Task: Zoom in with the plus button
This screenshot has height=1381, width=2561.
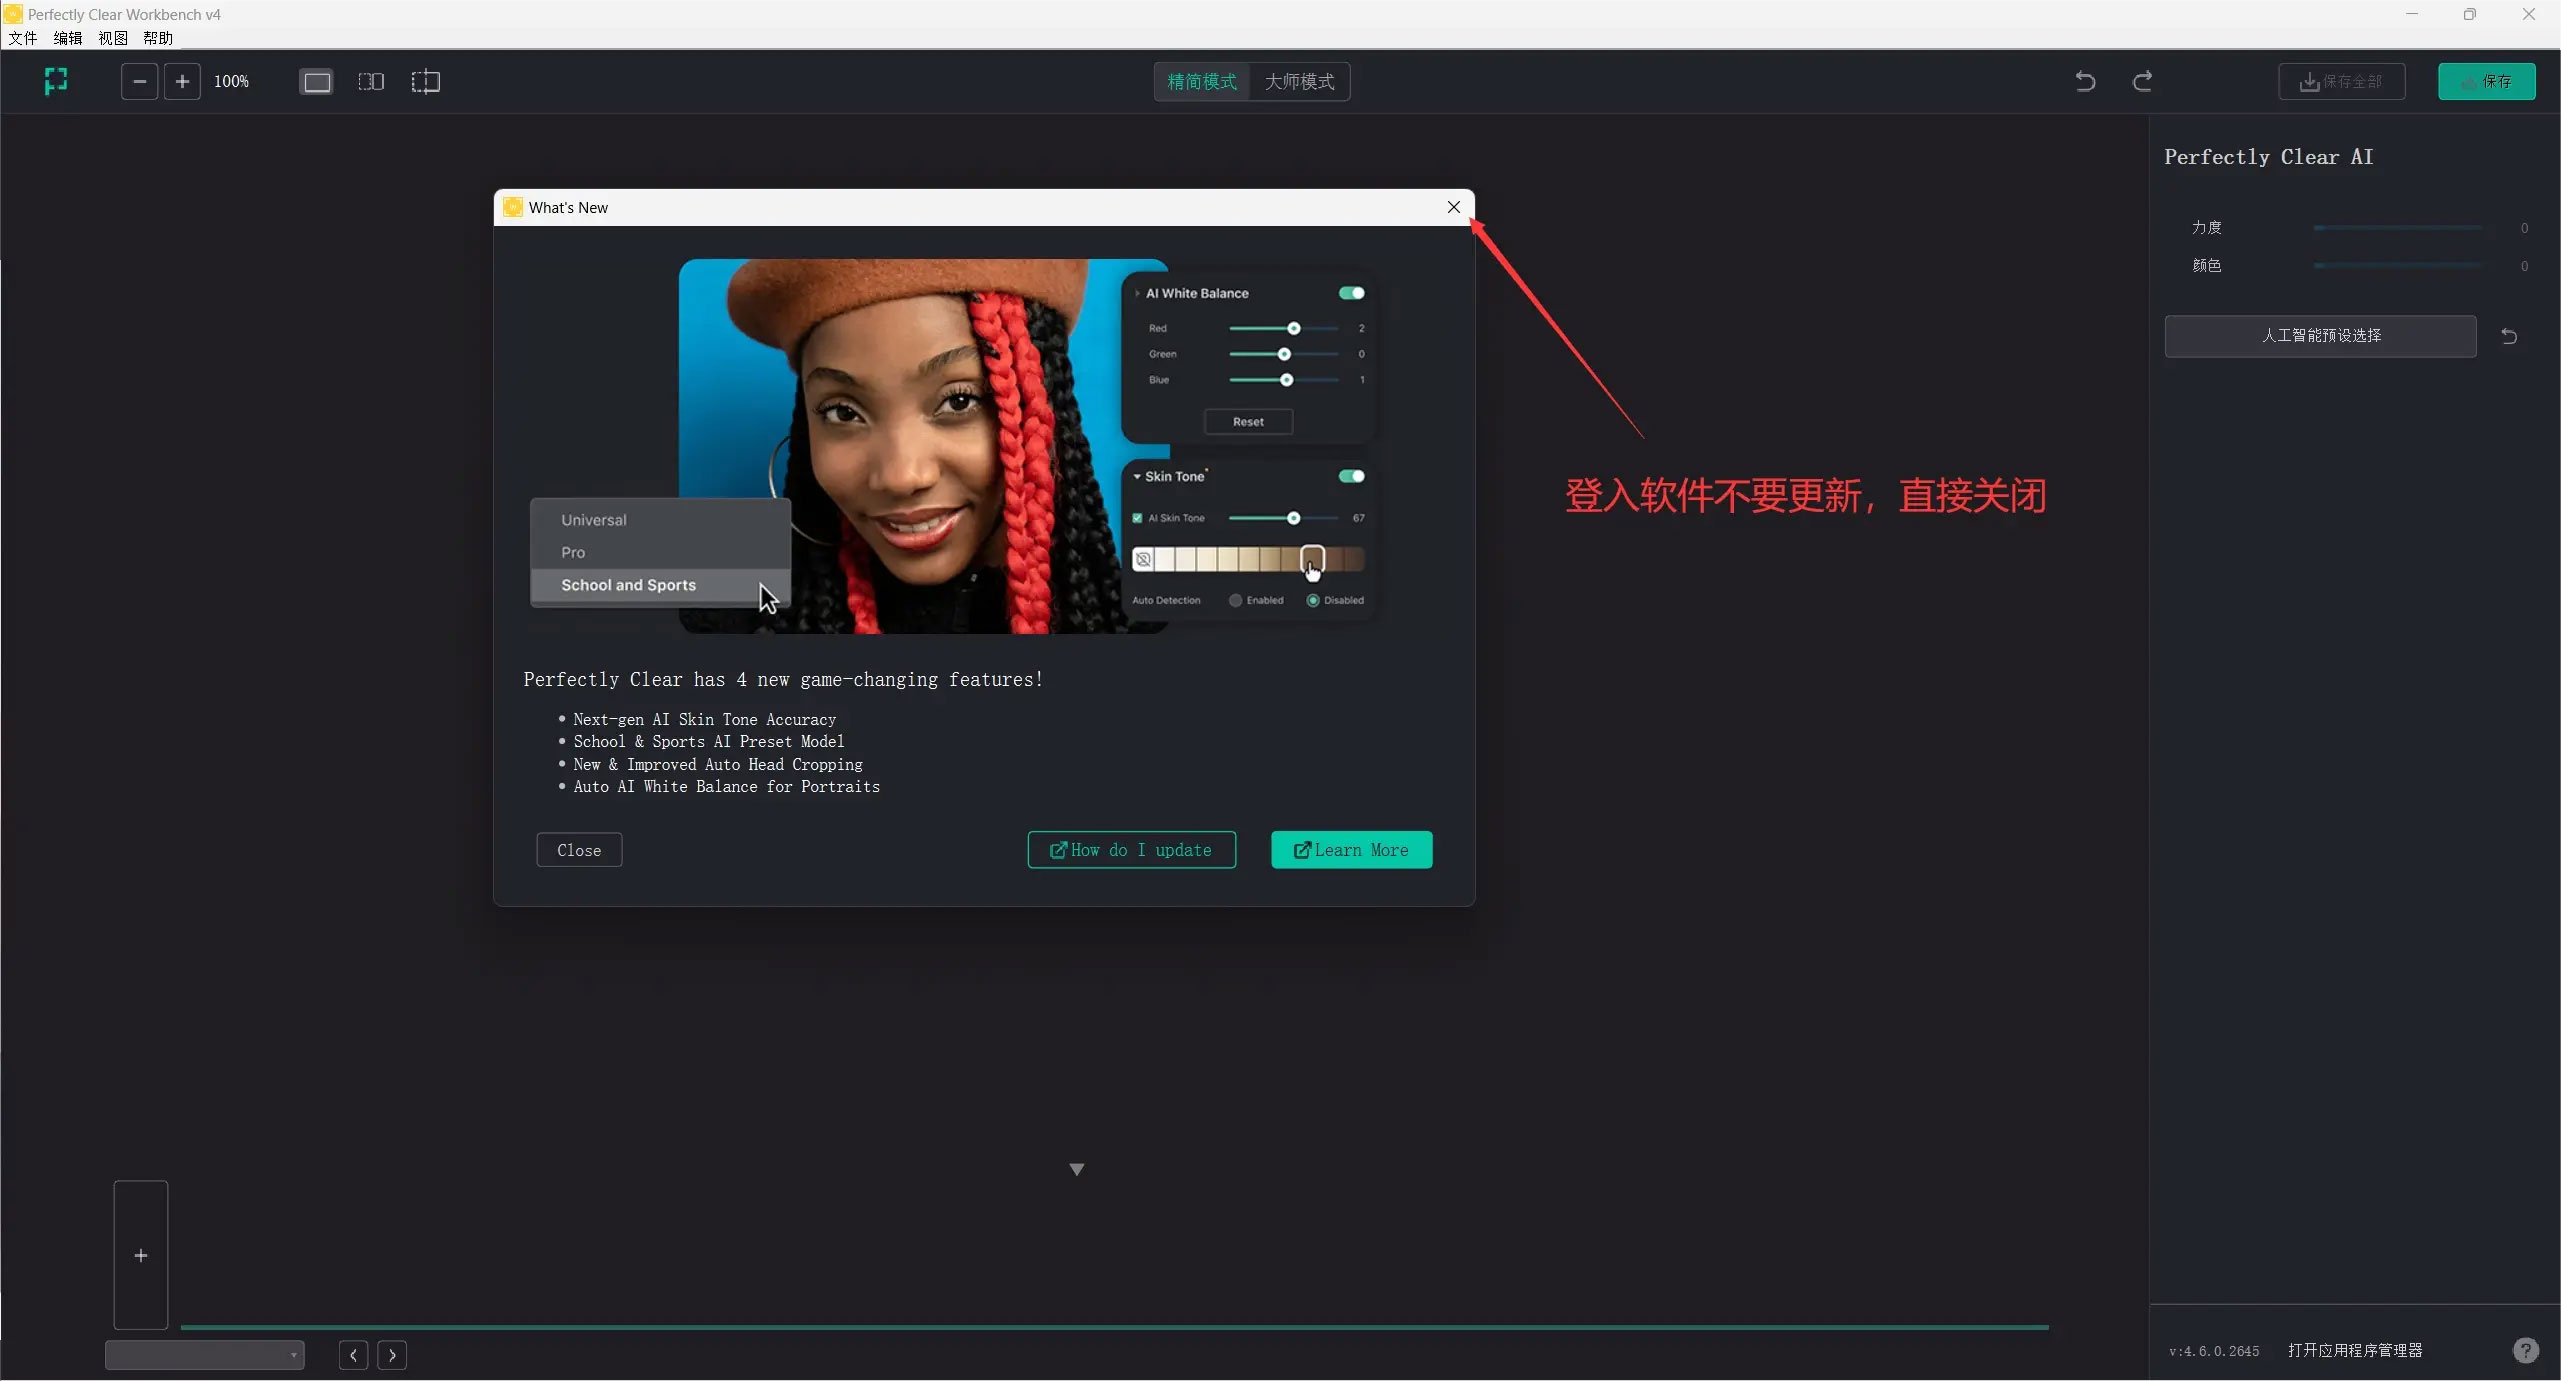Action: pyautogui.click(x=182, y=81)
